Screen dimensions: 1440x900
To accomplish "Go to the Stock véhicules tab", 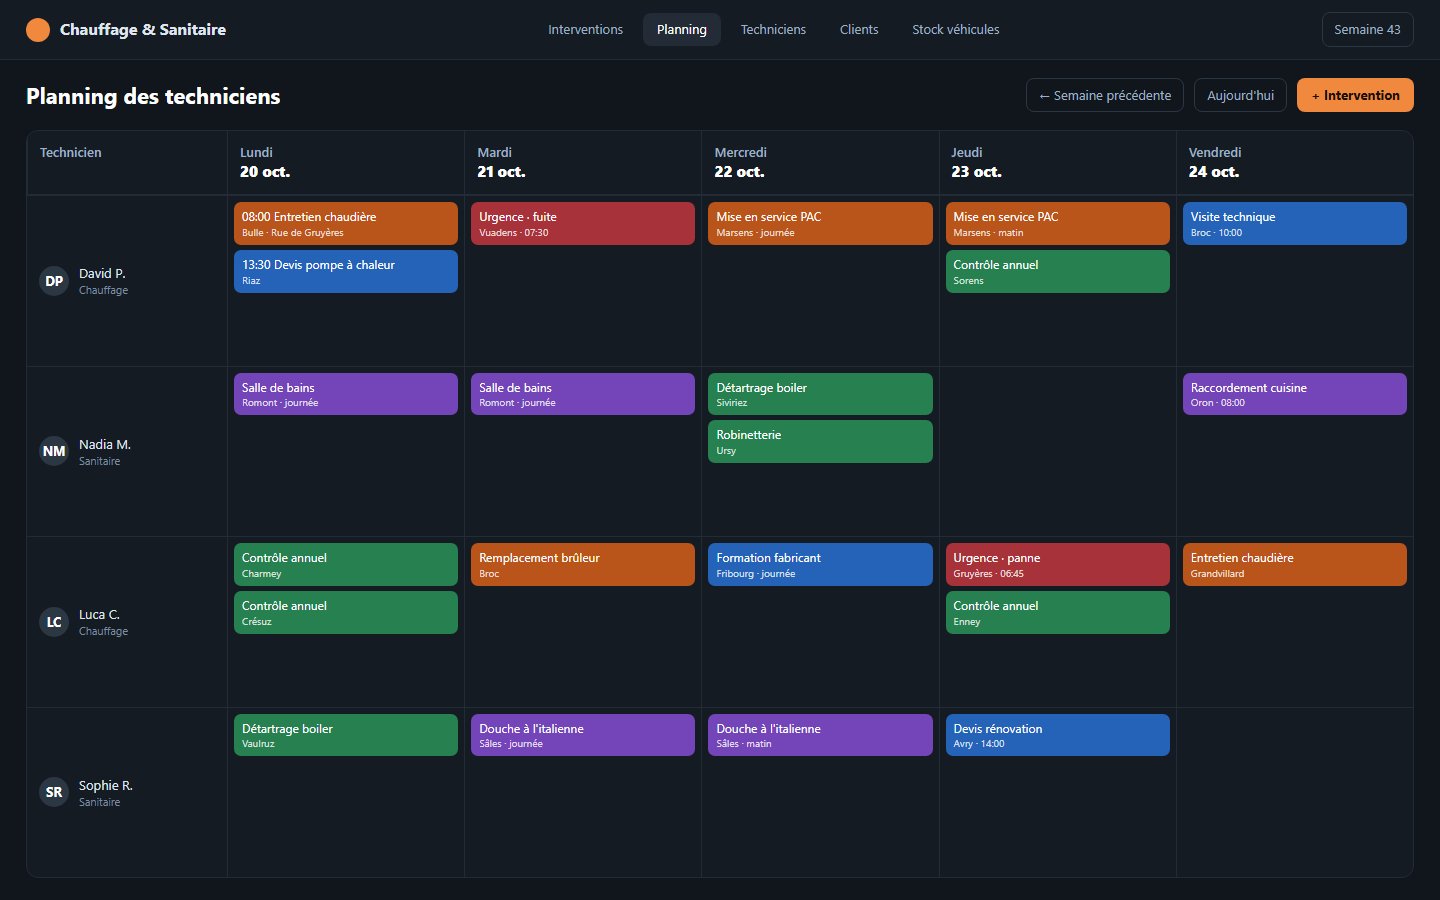I will (955, 30).
